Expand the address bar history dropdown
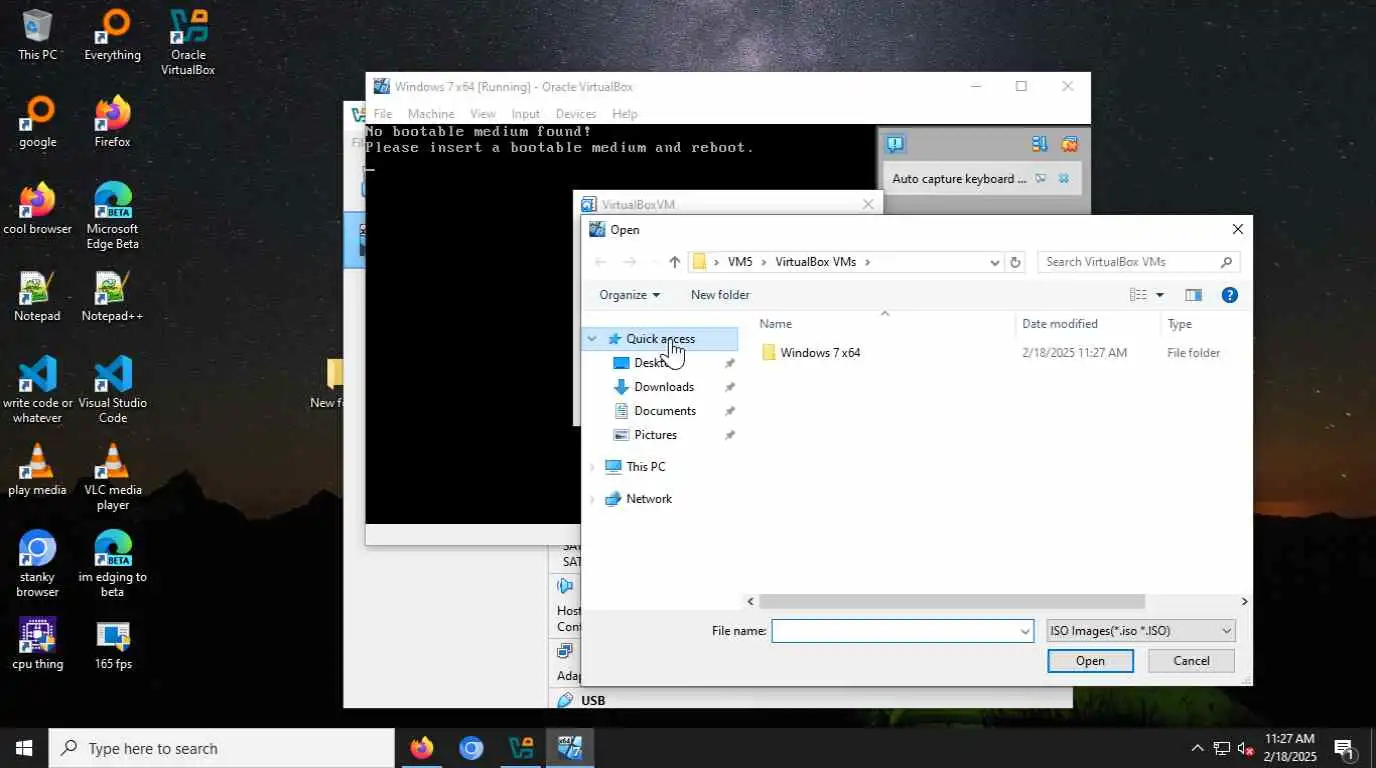 [994, 262]
